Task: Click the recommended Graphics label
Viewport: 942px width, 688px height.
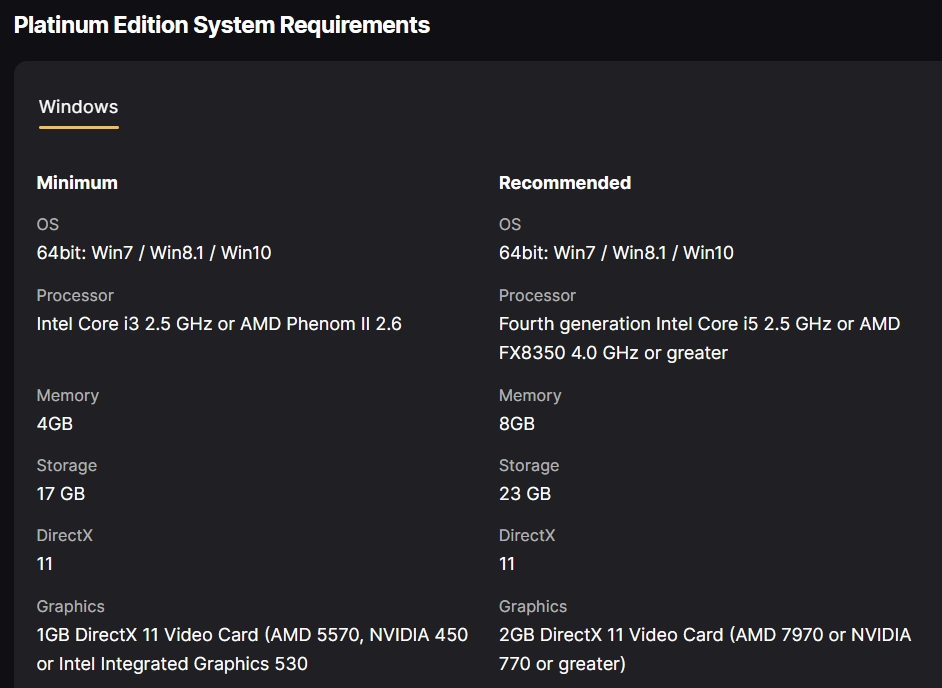Action: 533,607
